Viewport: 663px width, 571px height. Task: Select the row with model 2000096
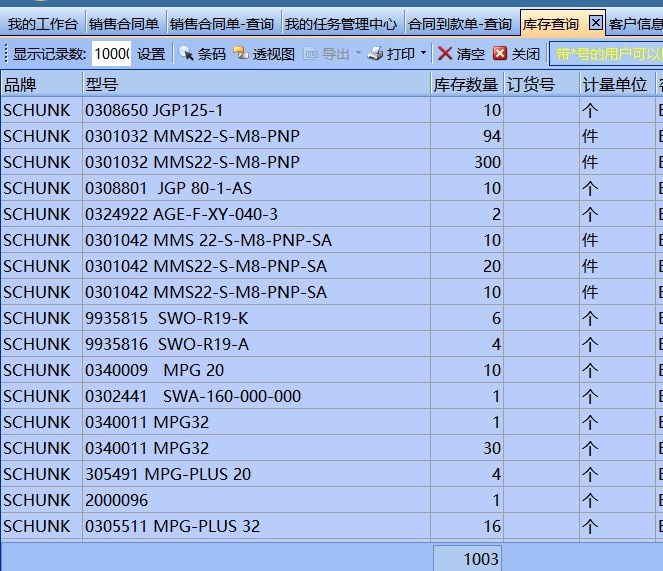pyautogui.click(x=332, y=500)
